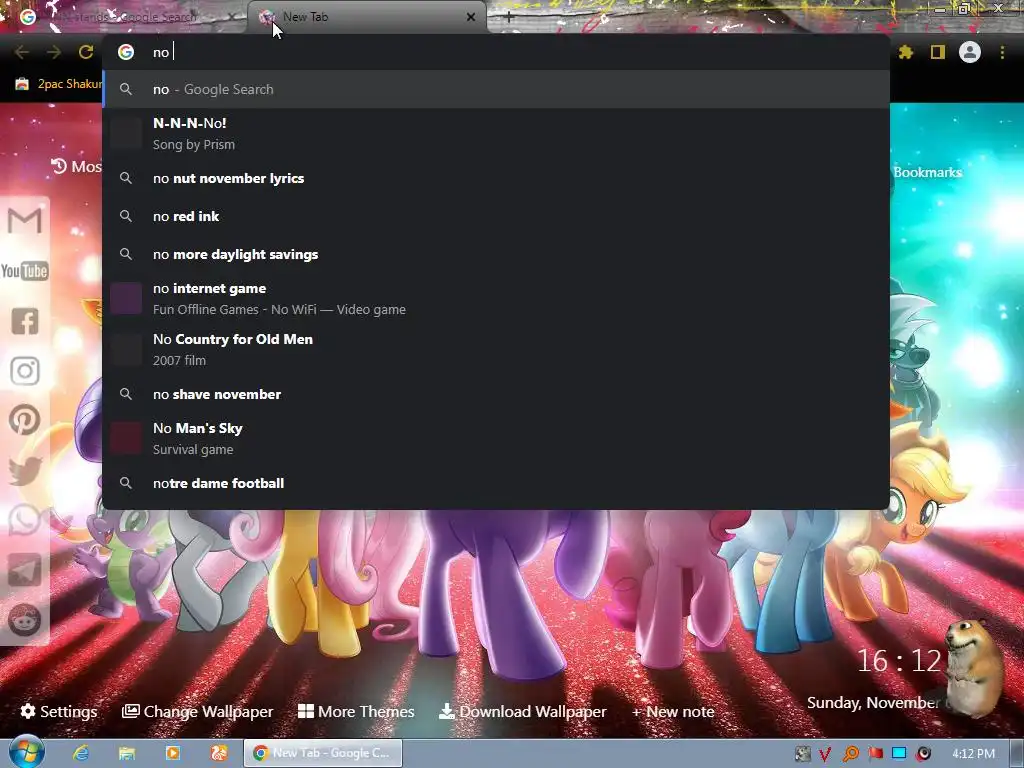The image size is (1024, 768).
Task: Open the Facebook sidebar shortcut
Action: click(x=25, y=321)
